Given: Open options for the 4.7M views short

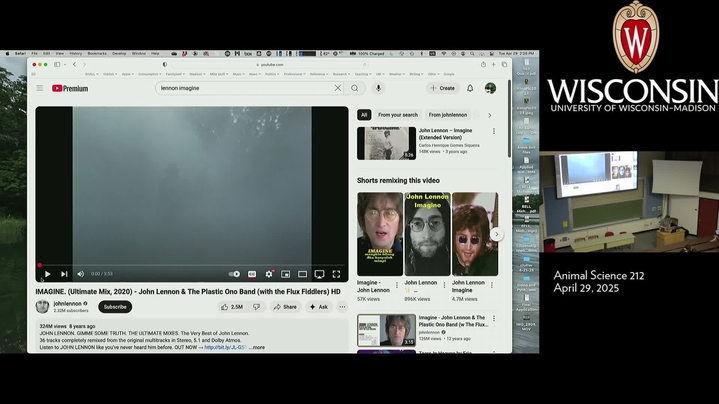Looking at the screenshot, I should (x=492, y=285).
